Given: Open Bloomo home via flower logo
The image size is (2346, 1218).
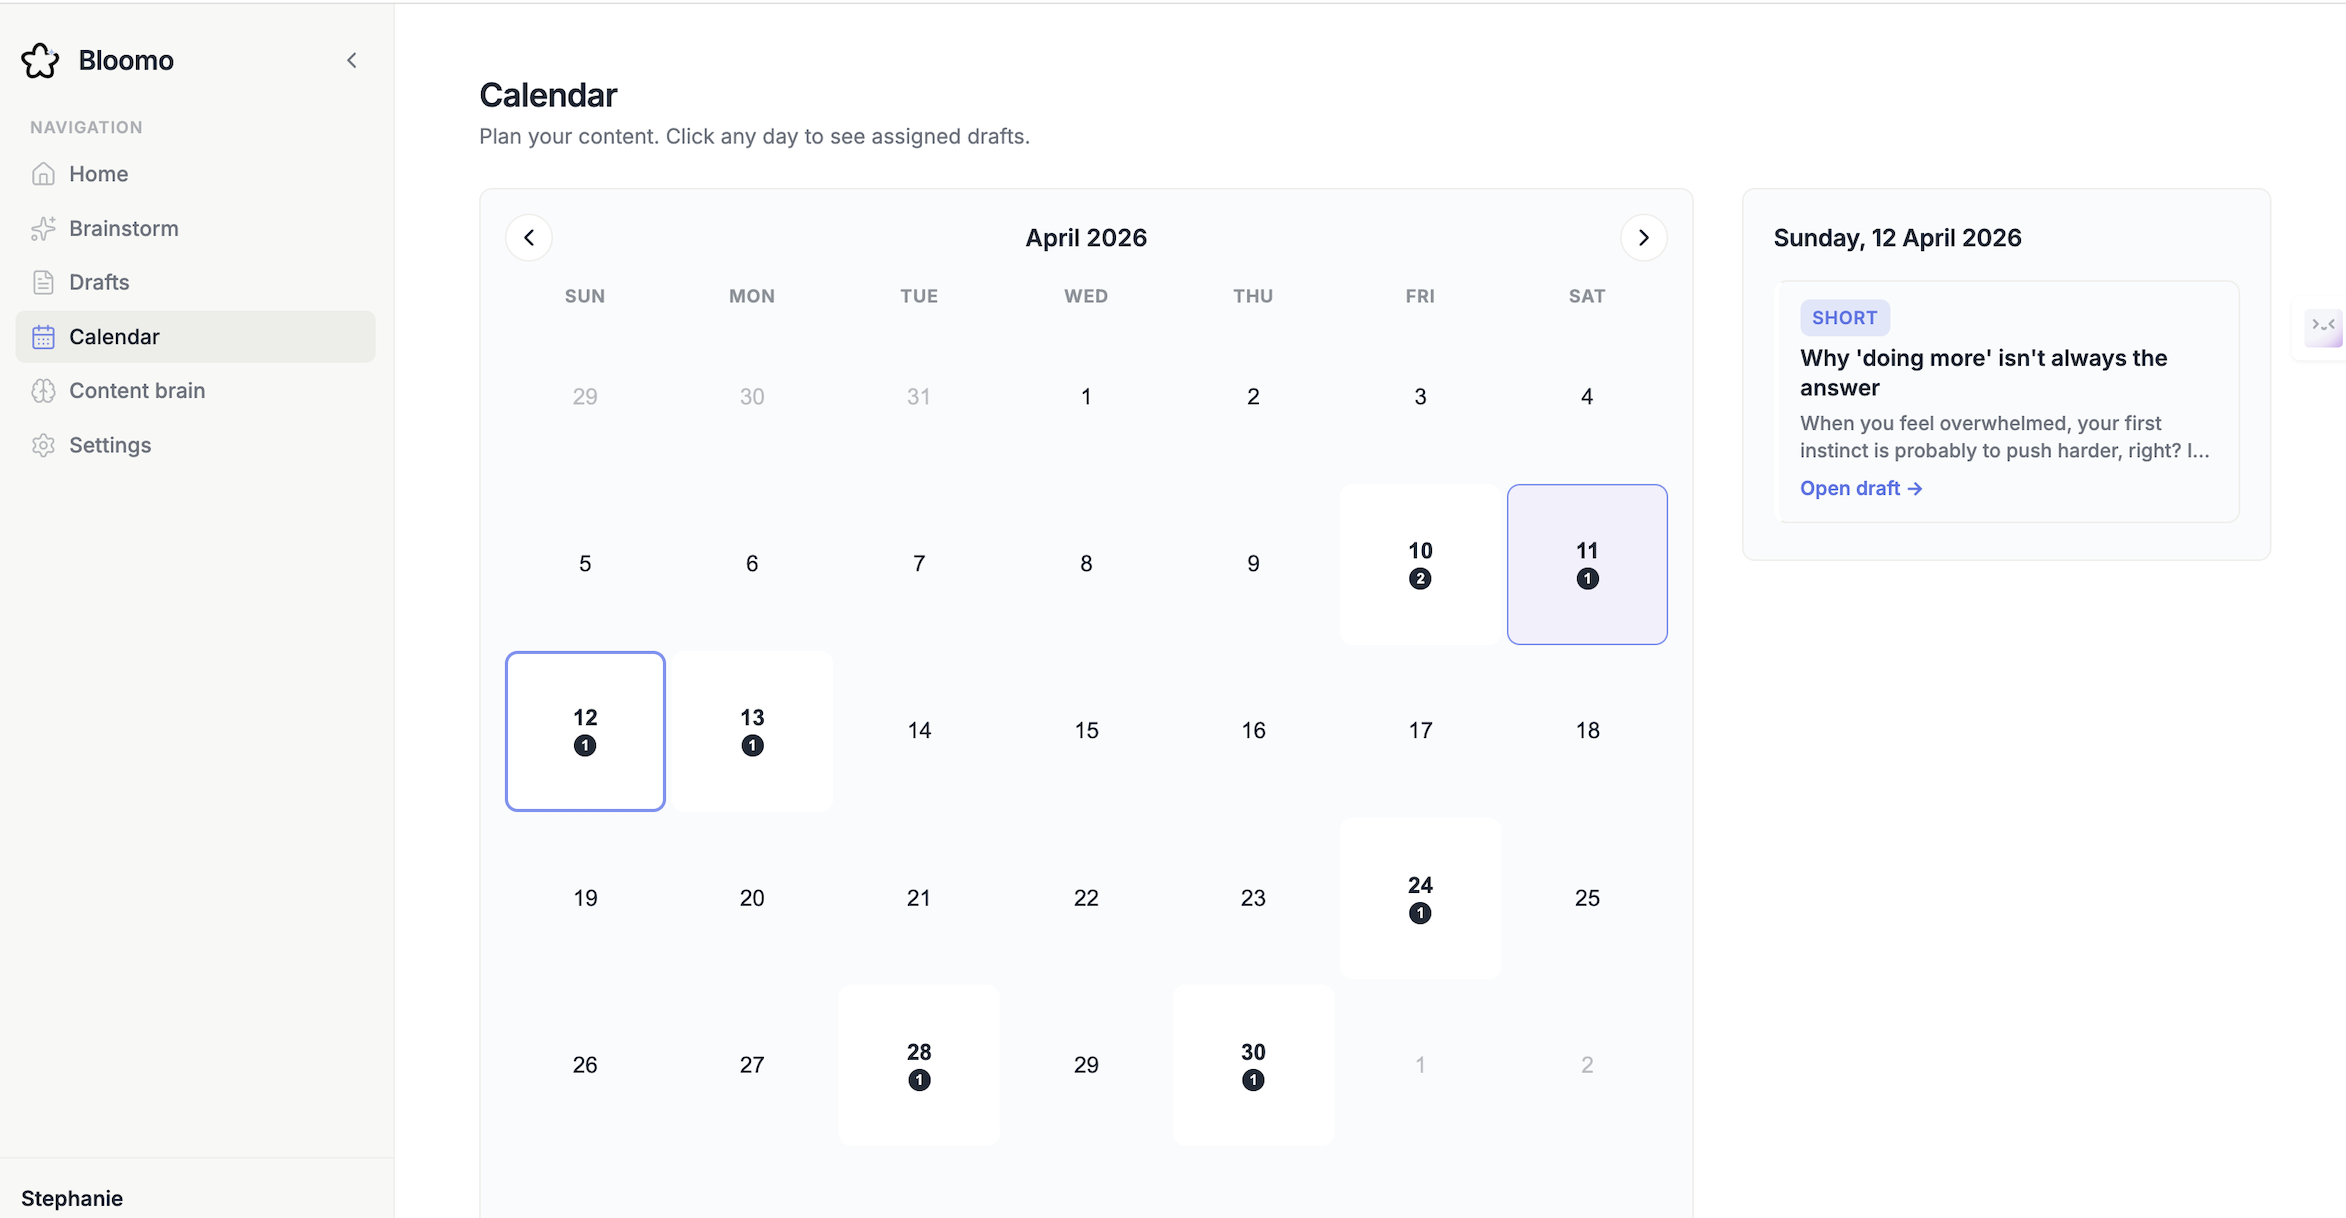Looking at the screenshot, I should pyautogui.click(x=40, y=60).
